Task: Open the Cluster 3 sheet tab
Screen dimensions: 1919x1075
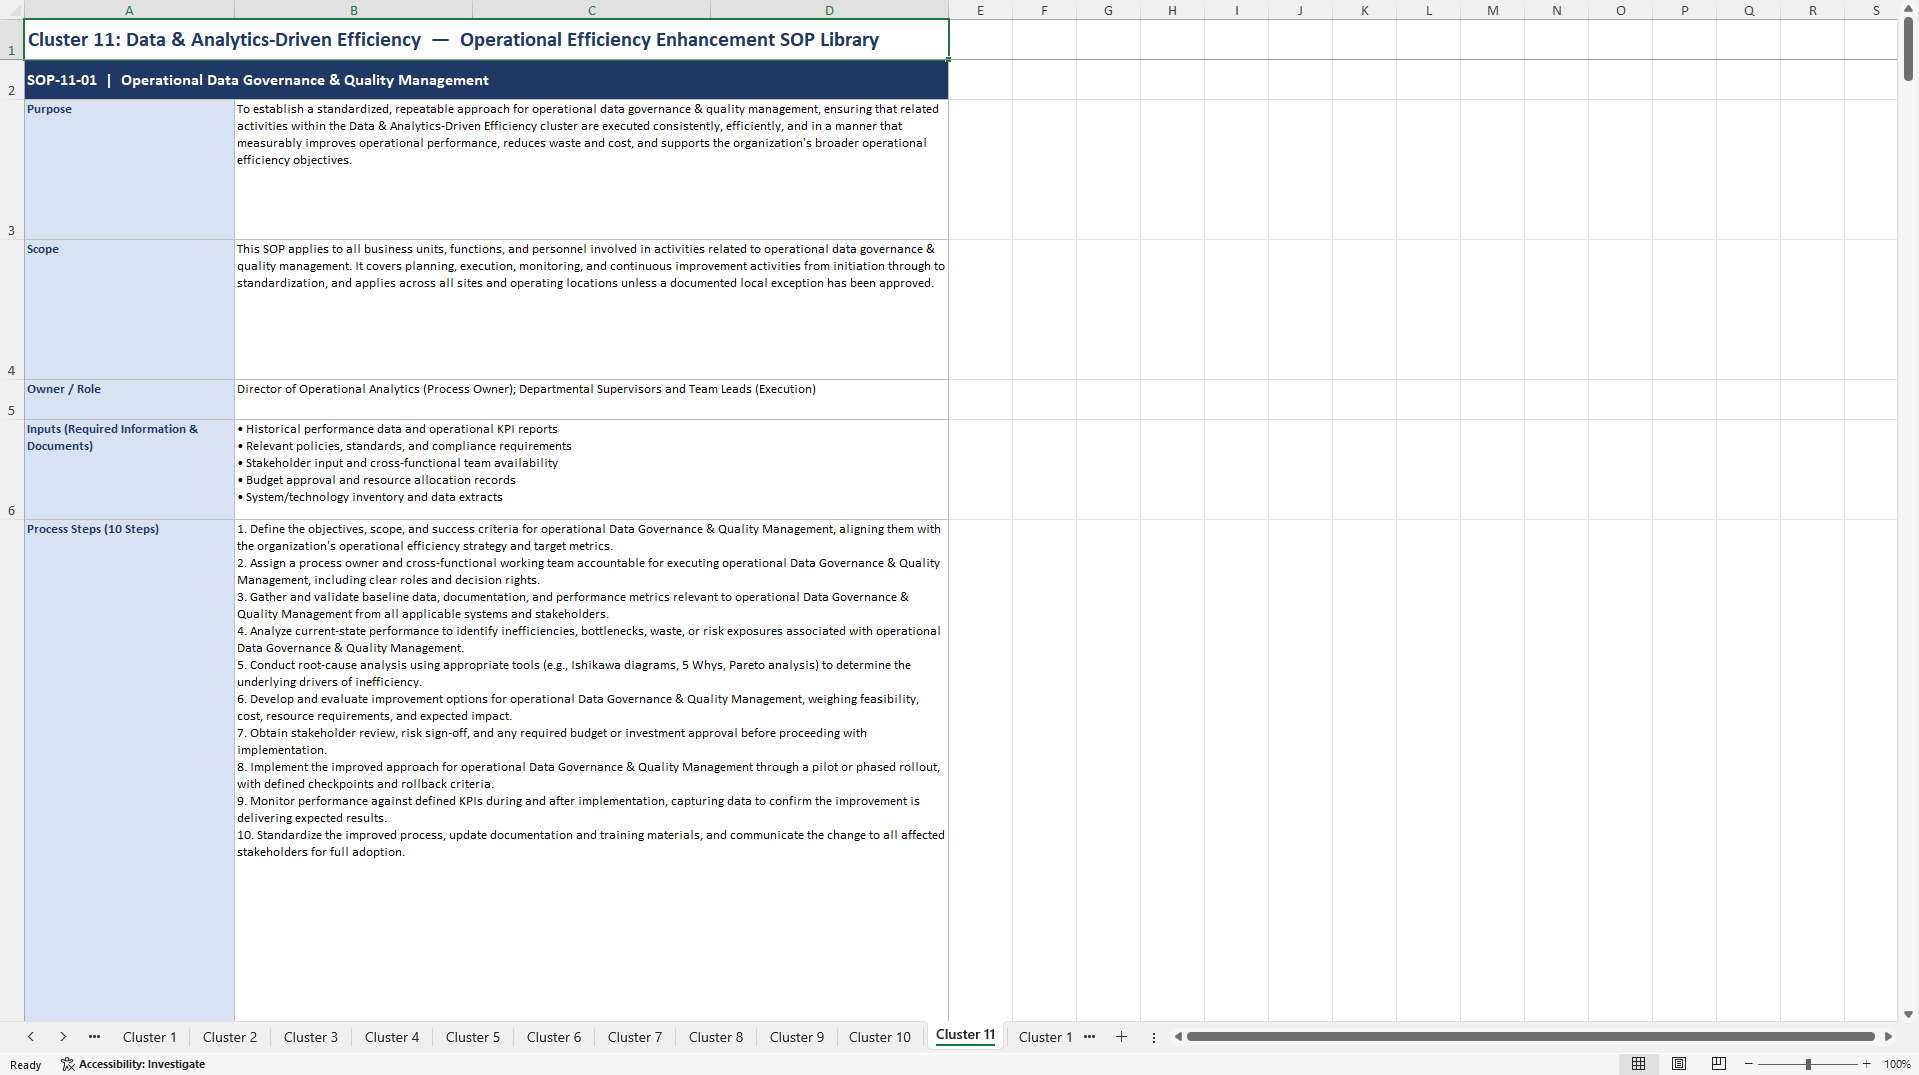Action: point(311,1037)
